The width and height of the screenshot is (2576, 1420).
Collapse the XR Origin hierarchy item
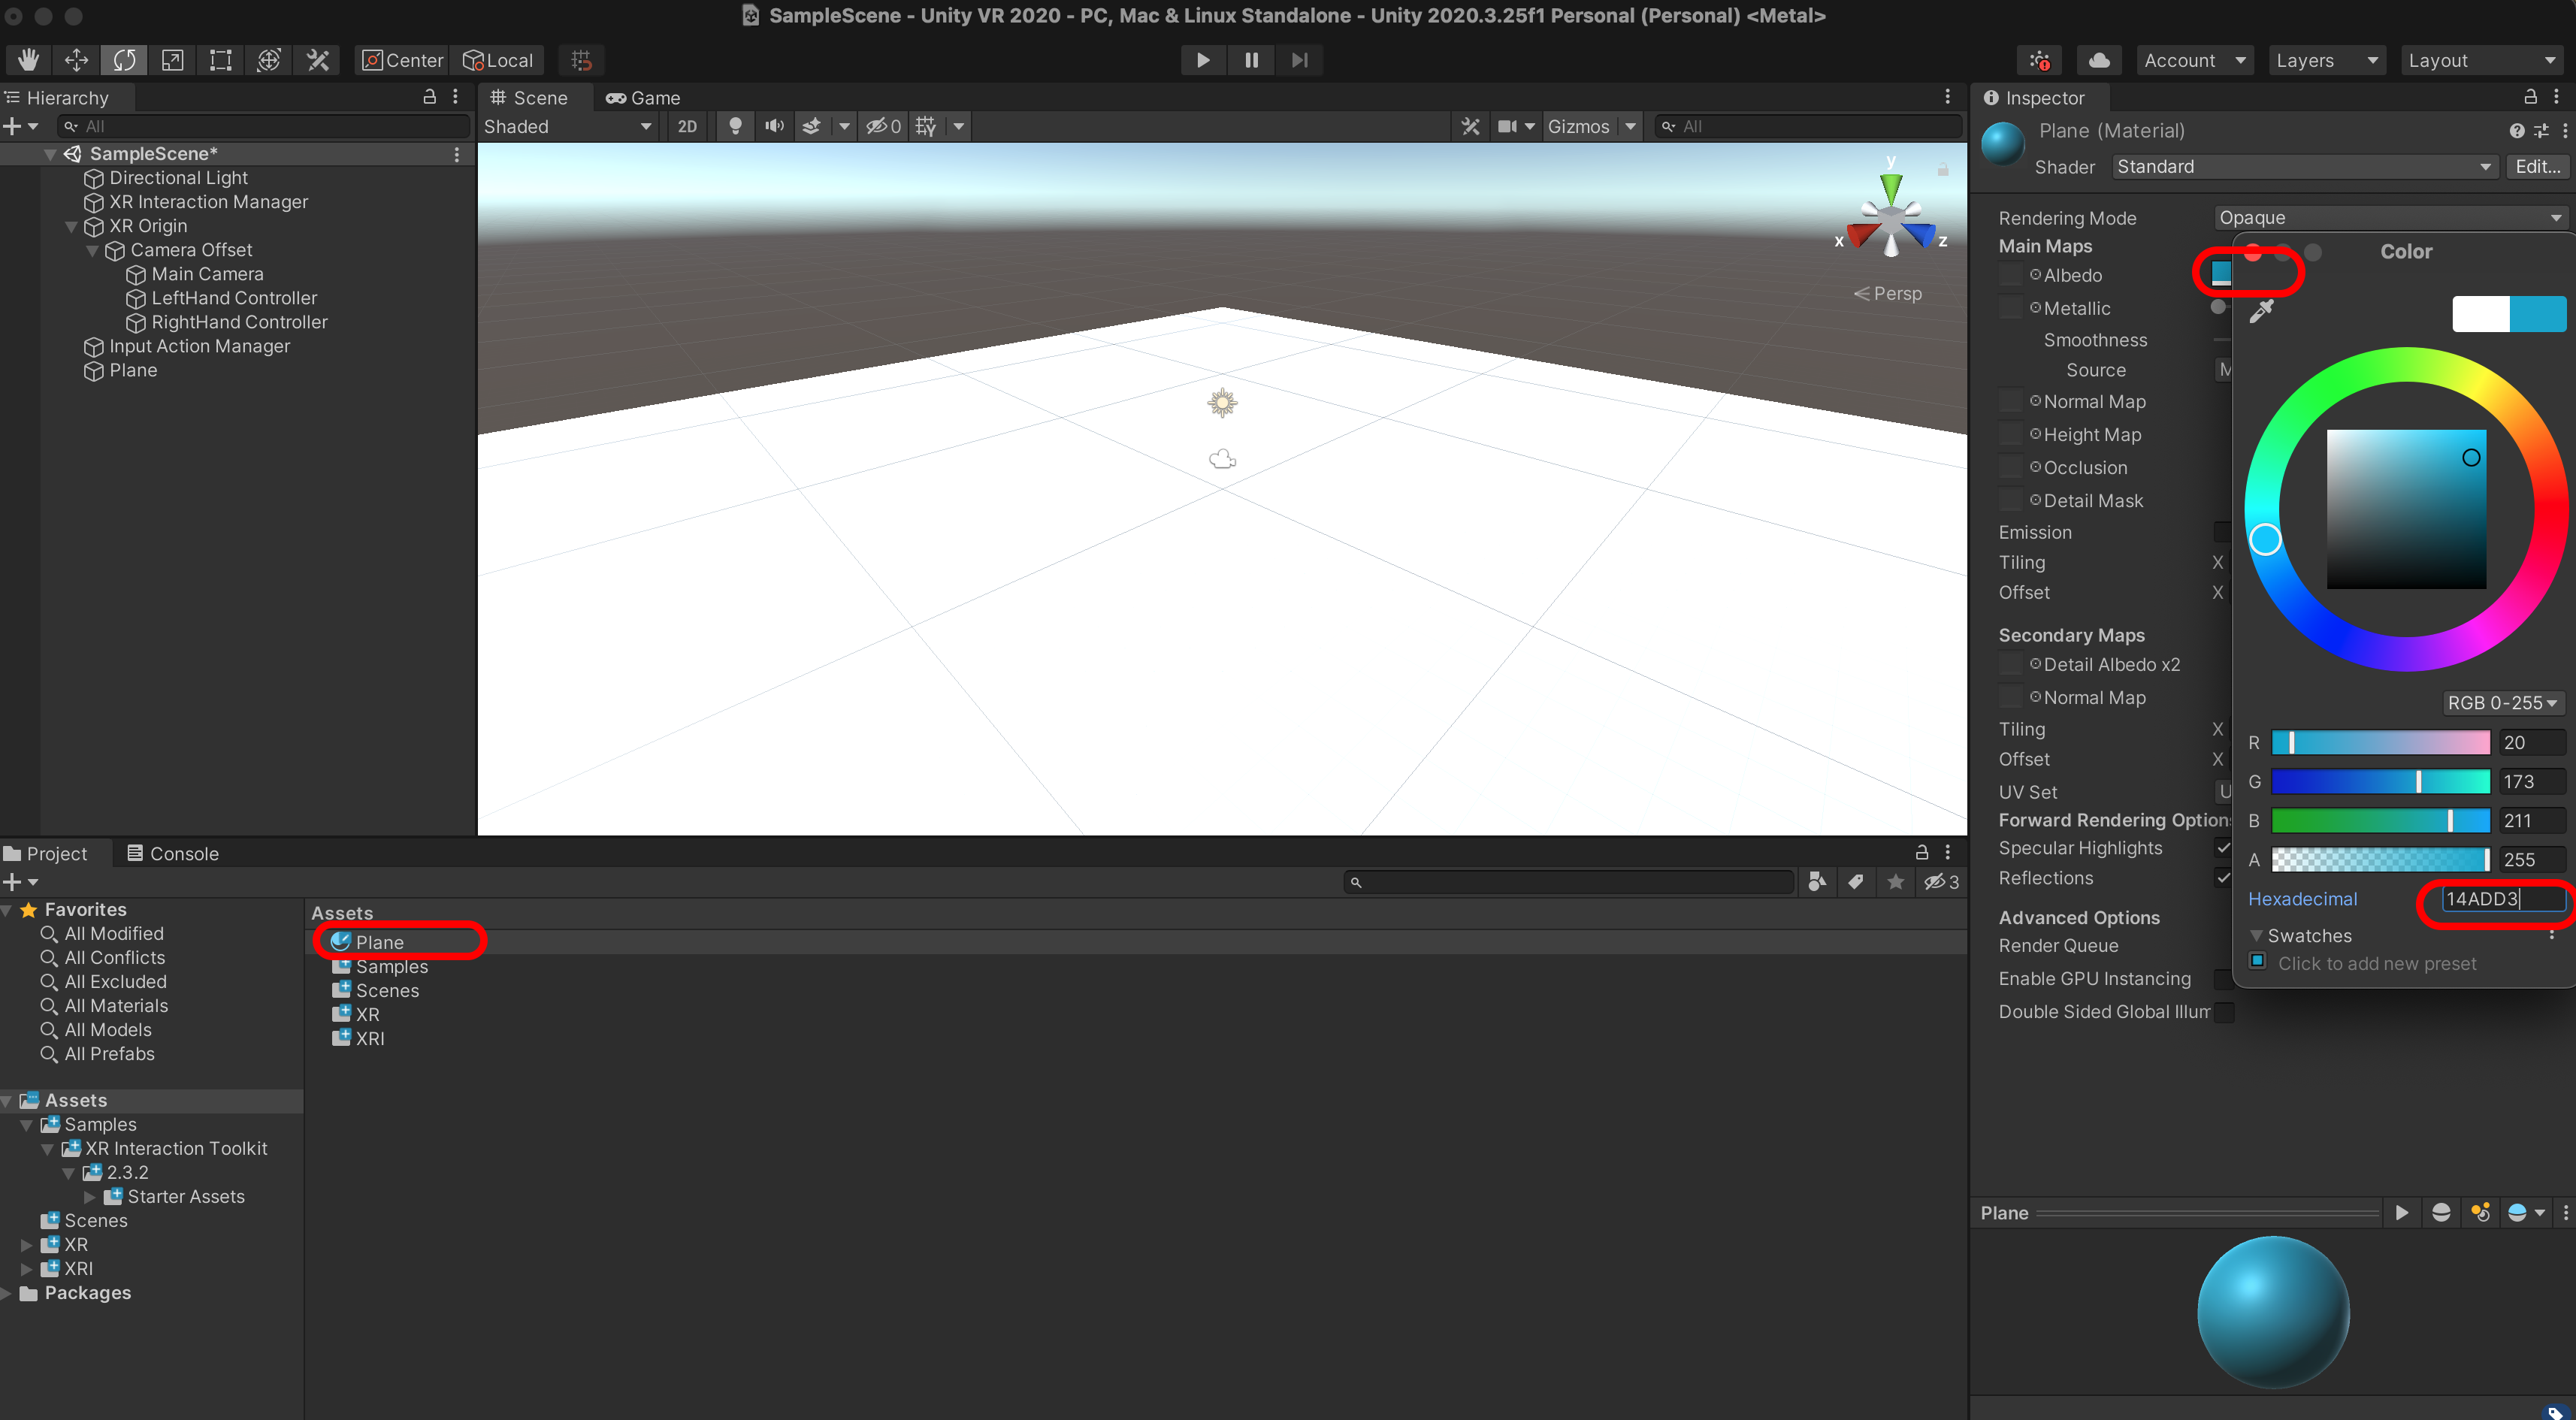pyautogui.click(x=71, y=226)
